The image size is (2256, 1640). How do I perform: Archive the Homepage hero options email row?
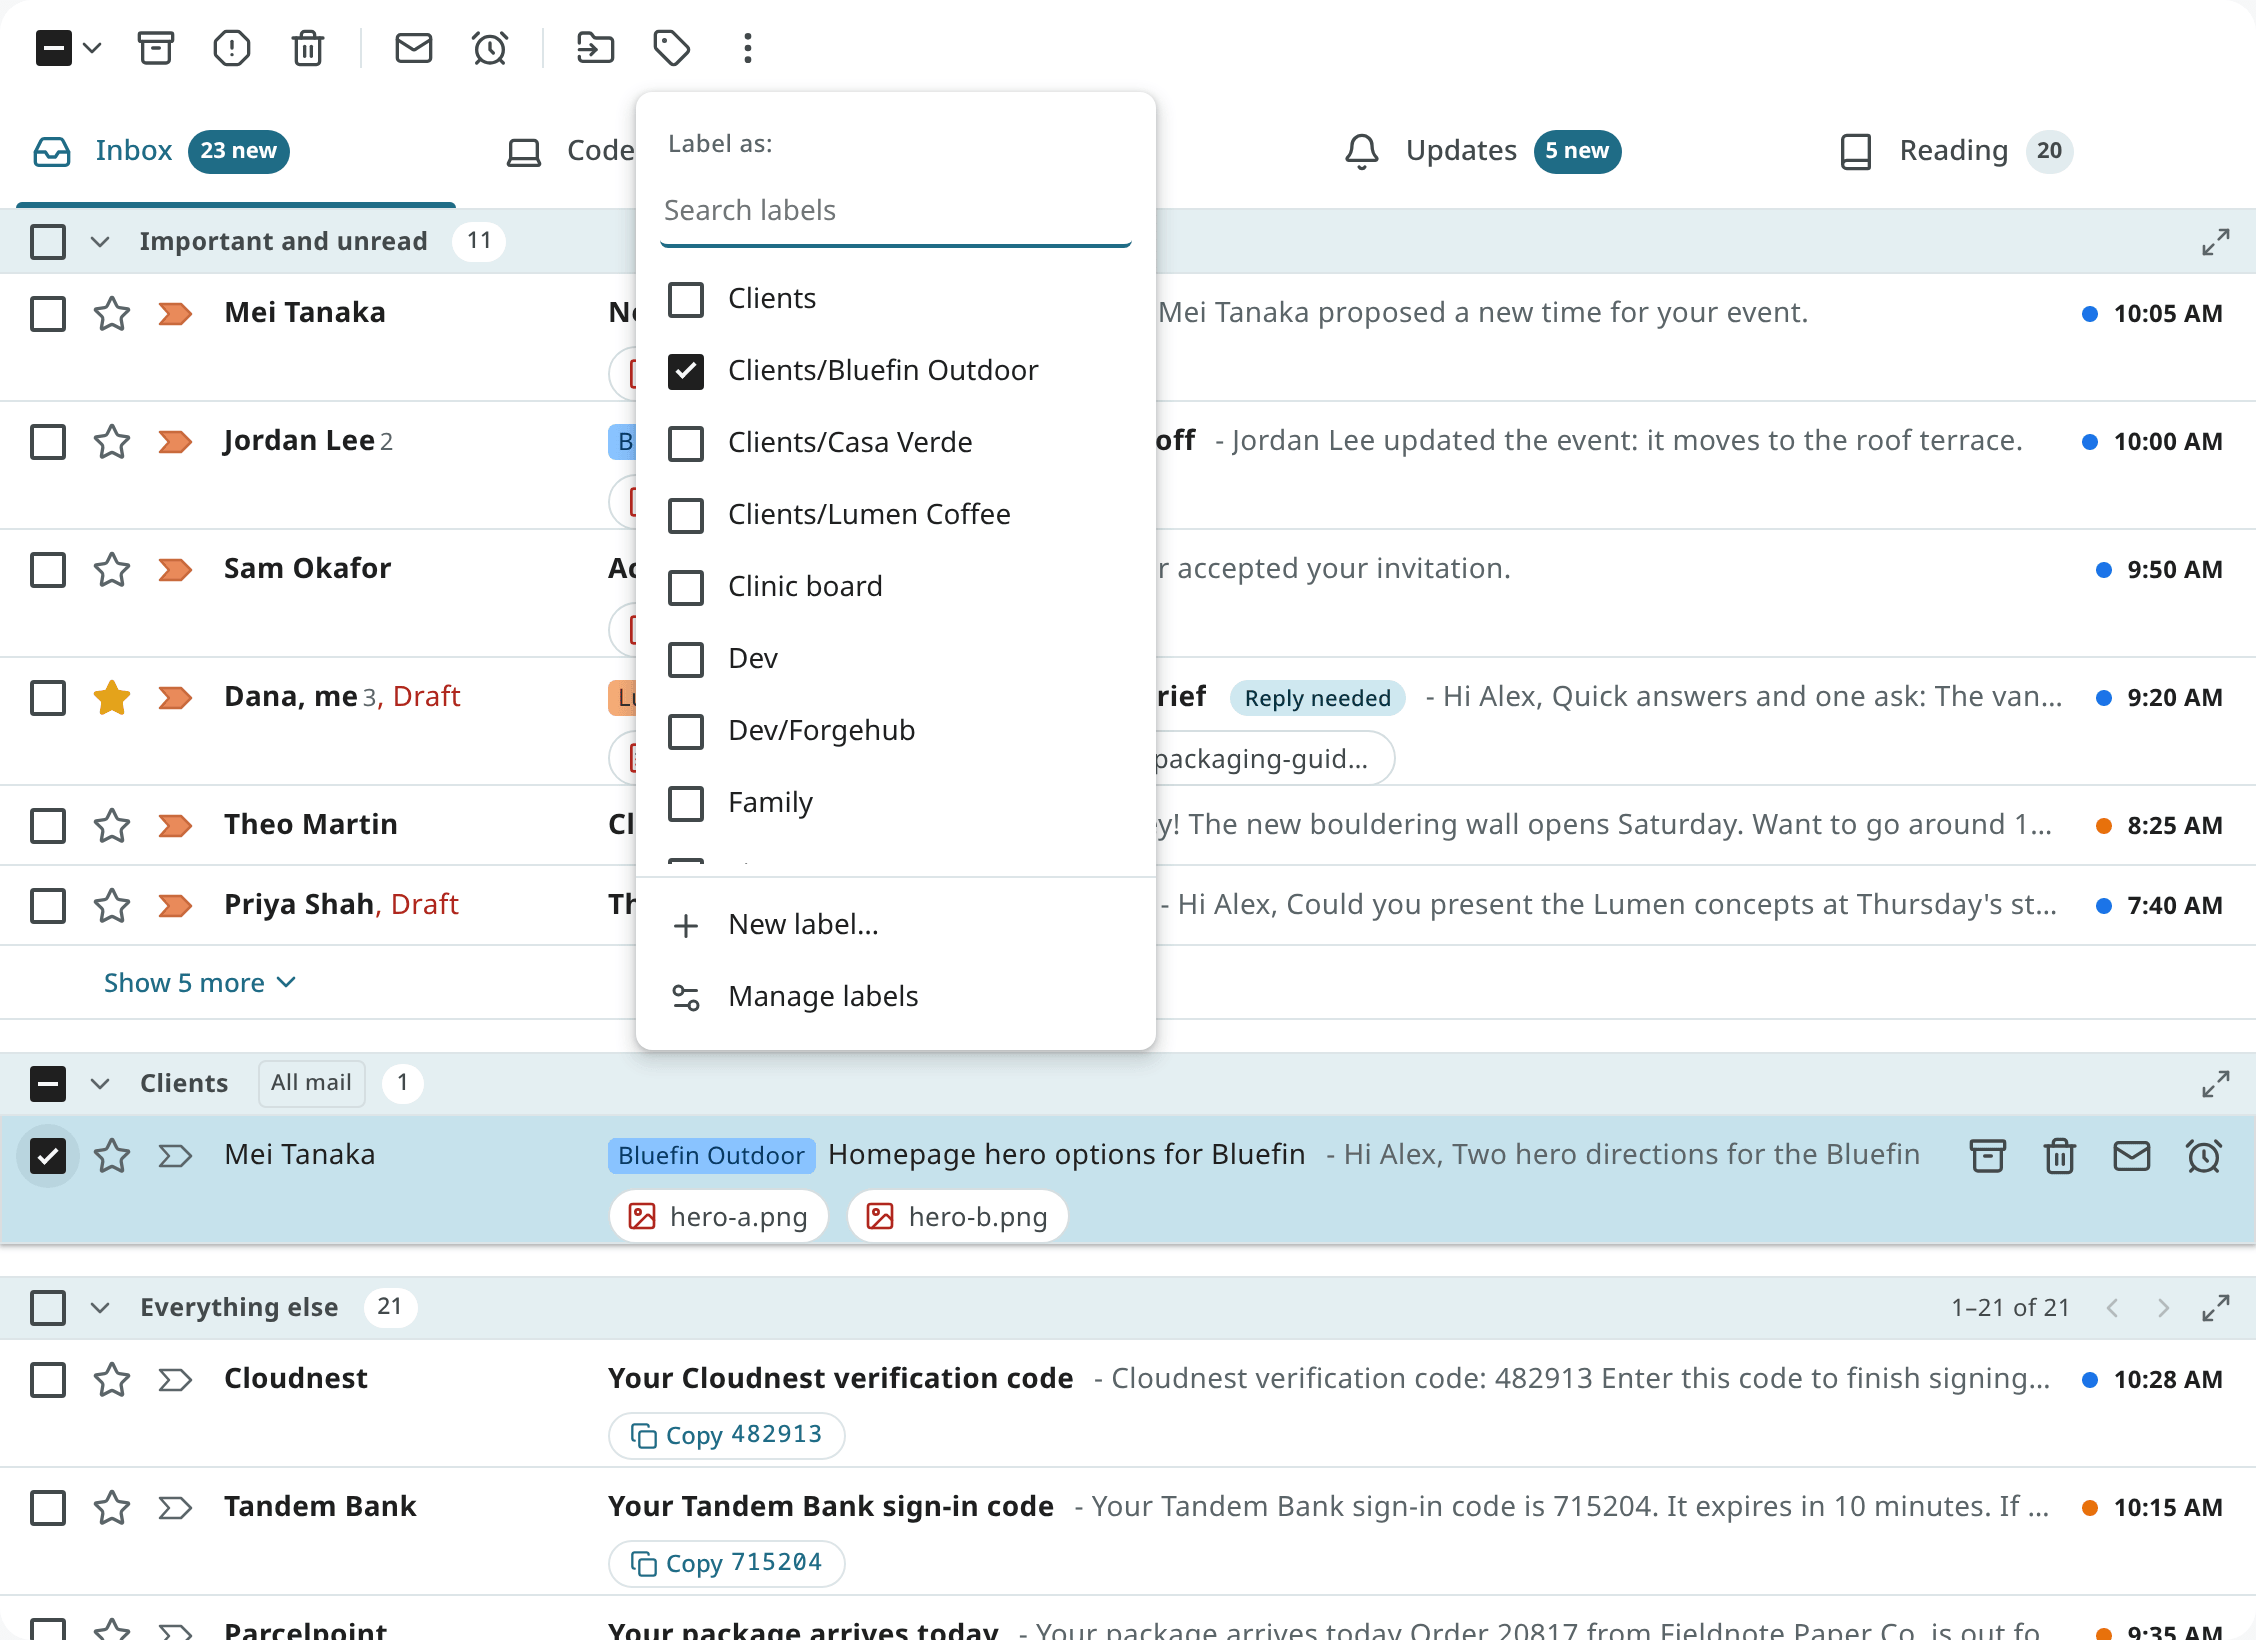click(x=1988, y=1156)
